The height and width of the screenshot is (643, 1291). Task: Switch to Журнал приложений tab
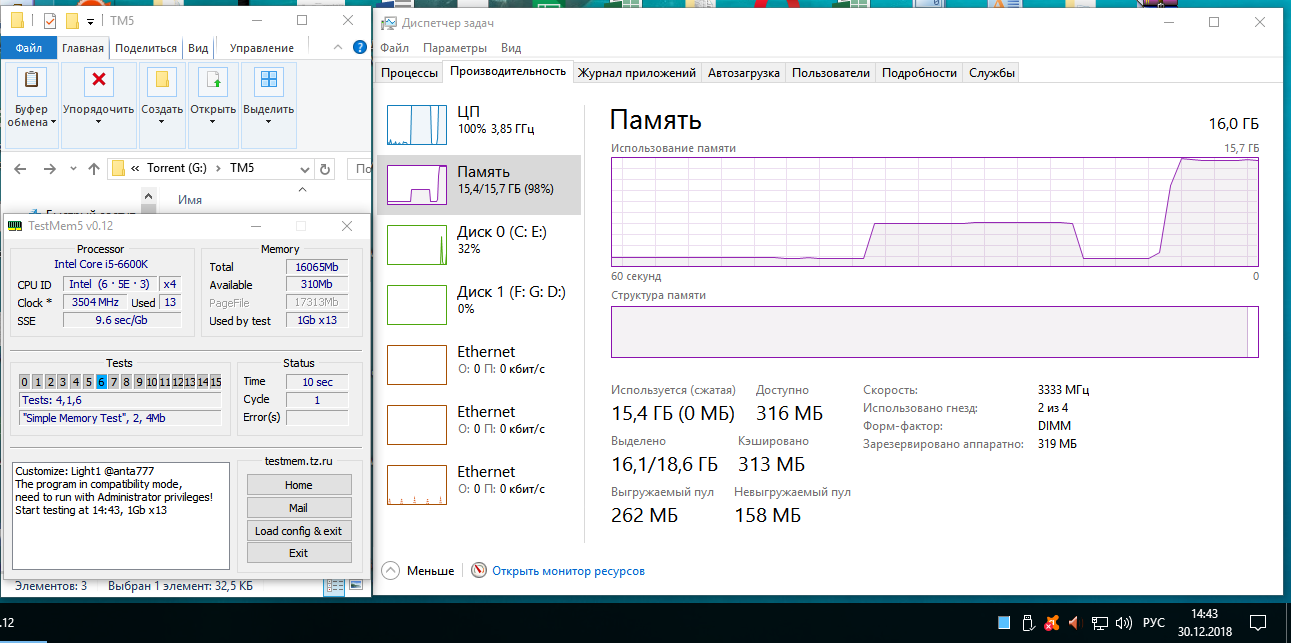[637, 72]
